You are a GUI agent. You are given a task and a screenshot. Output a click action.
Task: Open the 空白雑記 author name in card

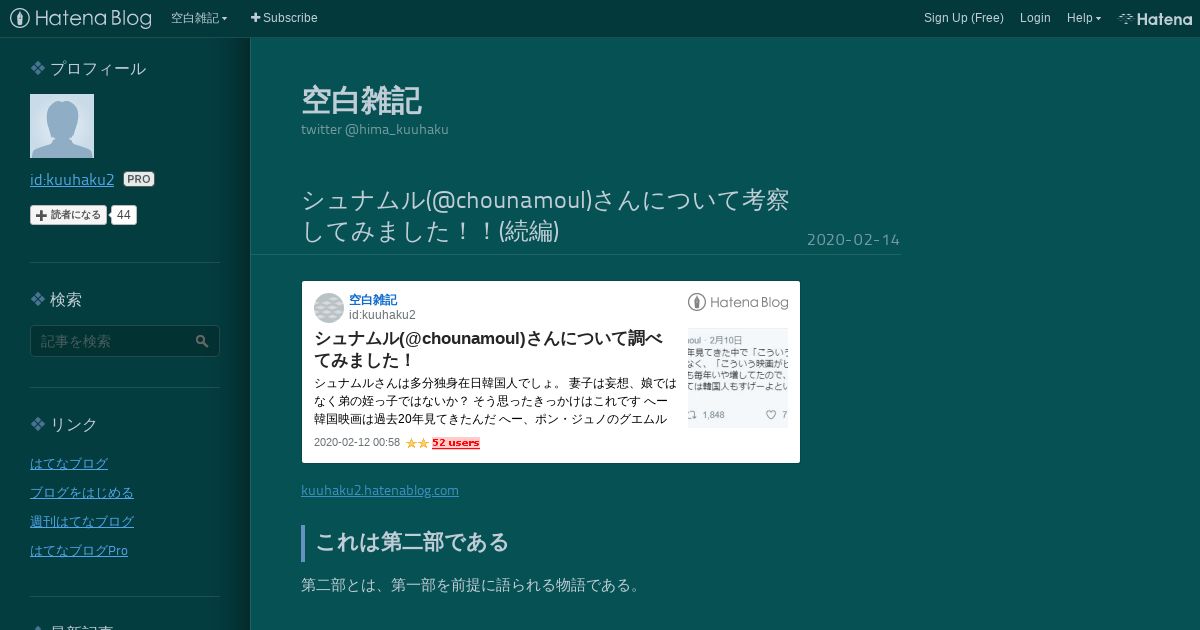[373, 300]
